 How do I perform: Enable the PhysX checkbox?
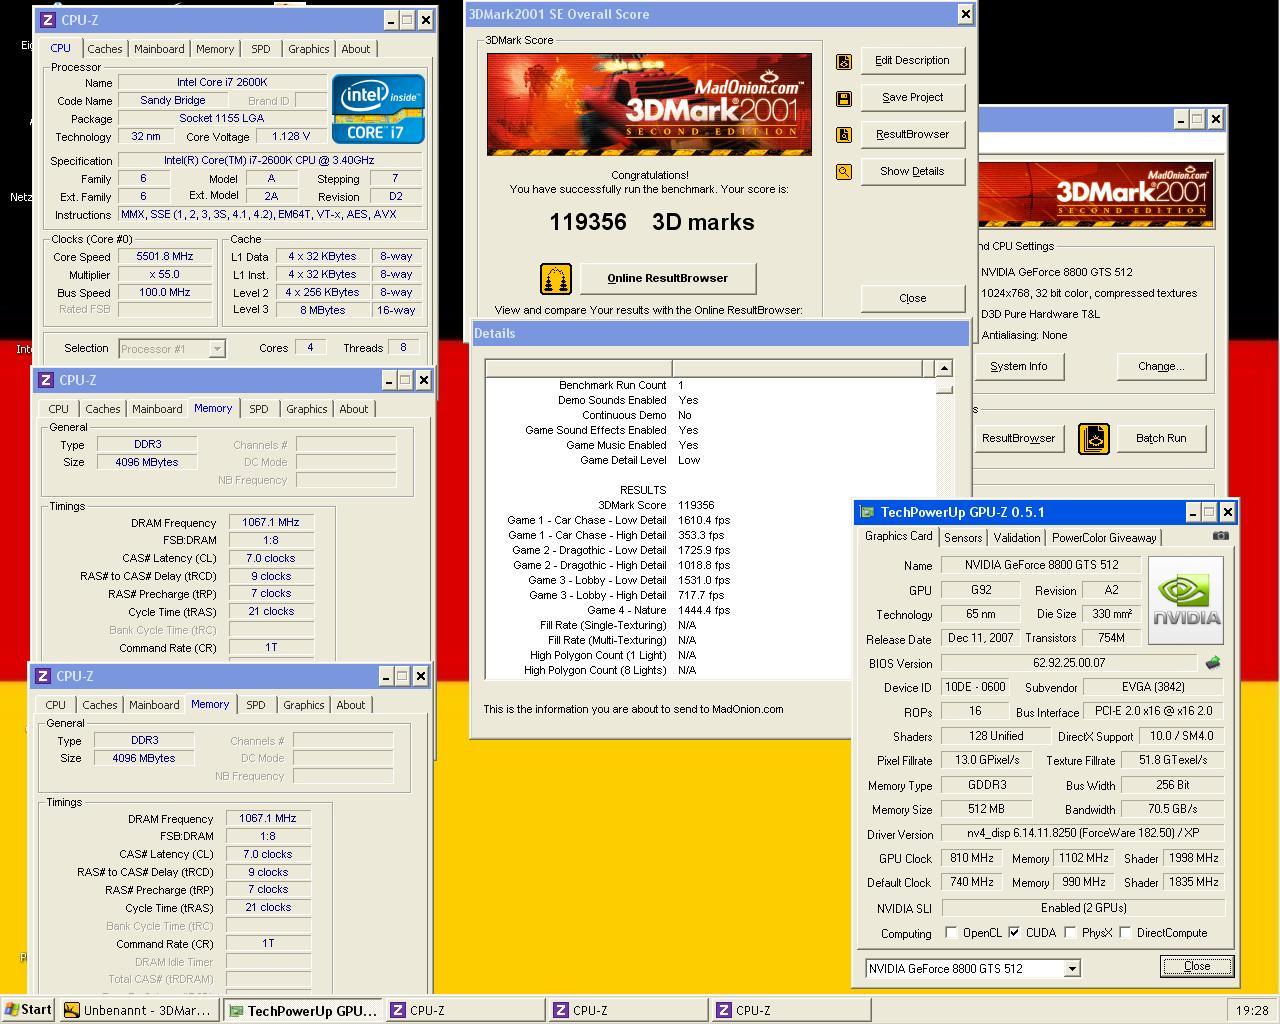pos(1070,932)
